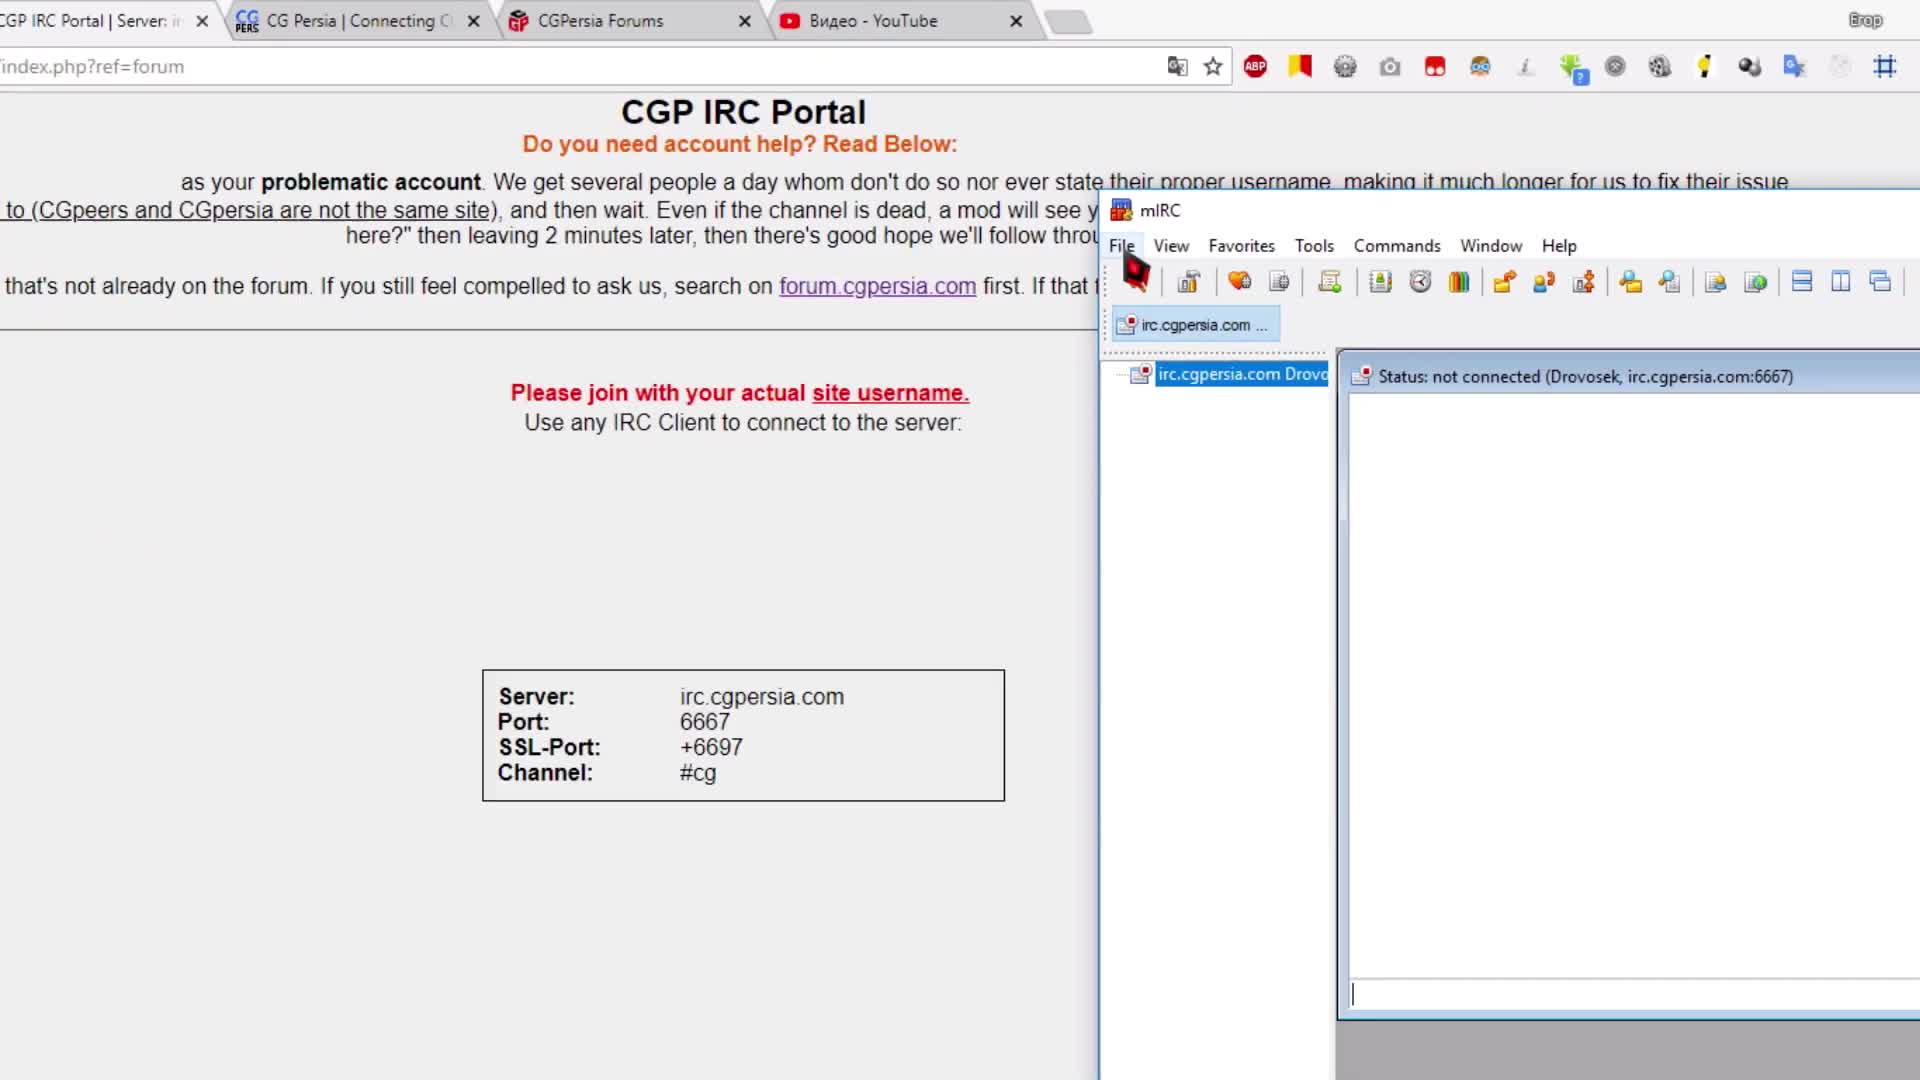Screen dimensions: 1920x1080
Task: Open mIRC Colors icon
Action: (x=1459, y=282)
